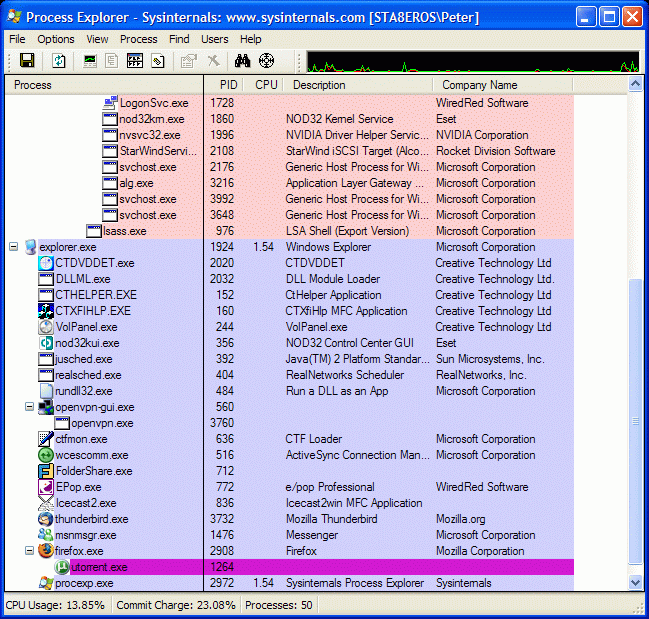Open the Users menu
This screenshot has width=649, height=619.
pos(214,39)
